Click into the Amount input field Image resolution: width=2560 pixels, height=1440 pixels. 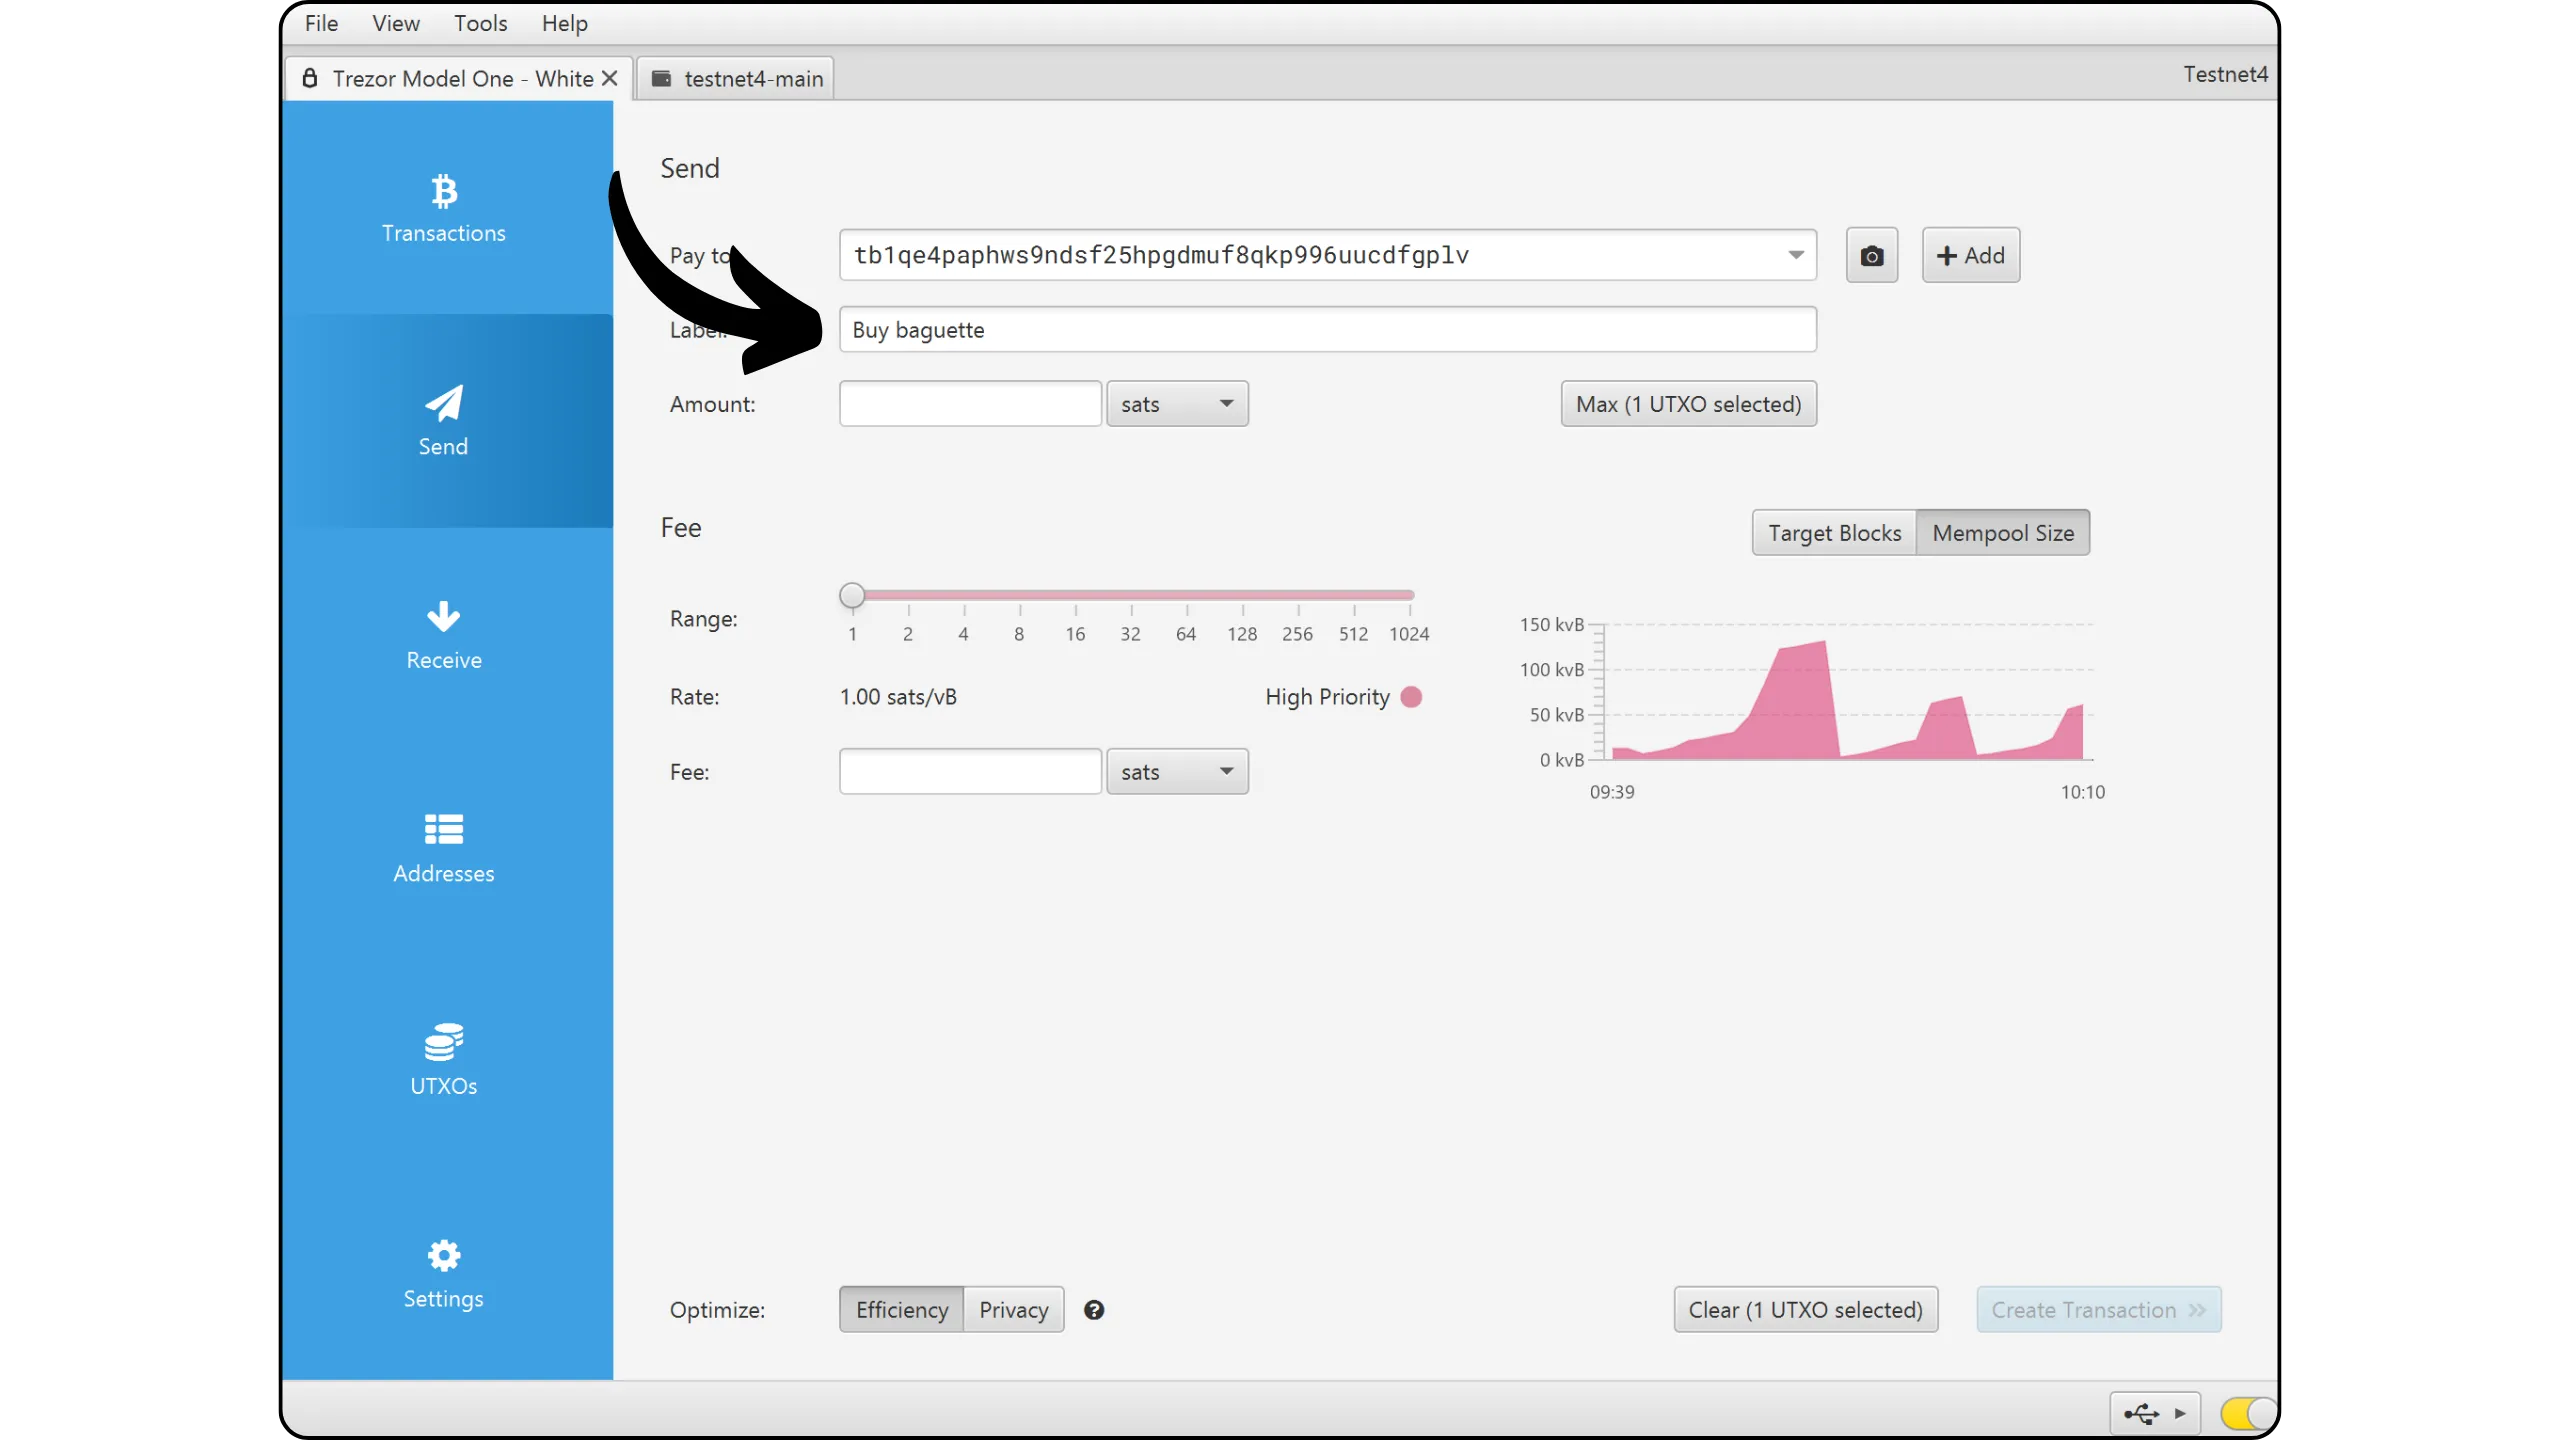[970, 404]
